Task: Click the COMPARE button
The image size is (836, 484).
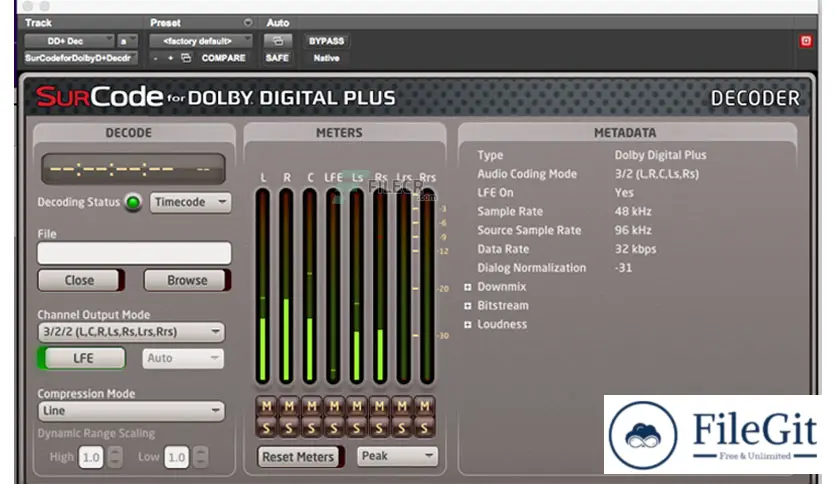Action: (x=223, y=58)
